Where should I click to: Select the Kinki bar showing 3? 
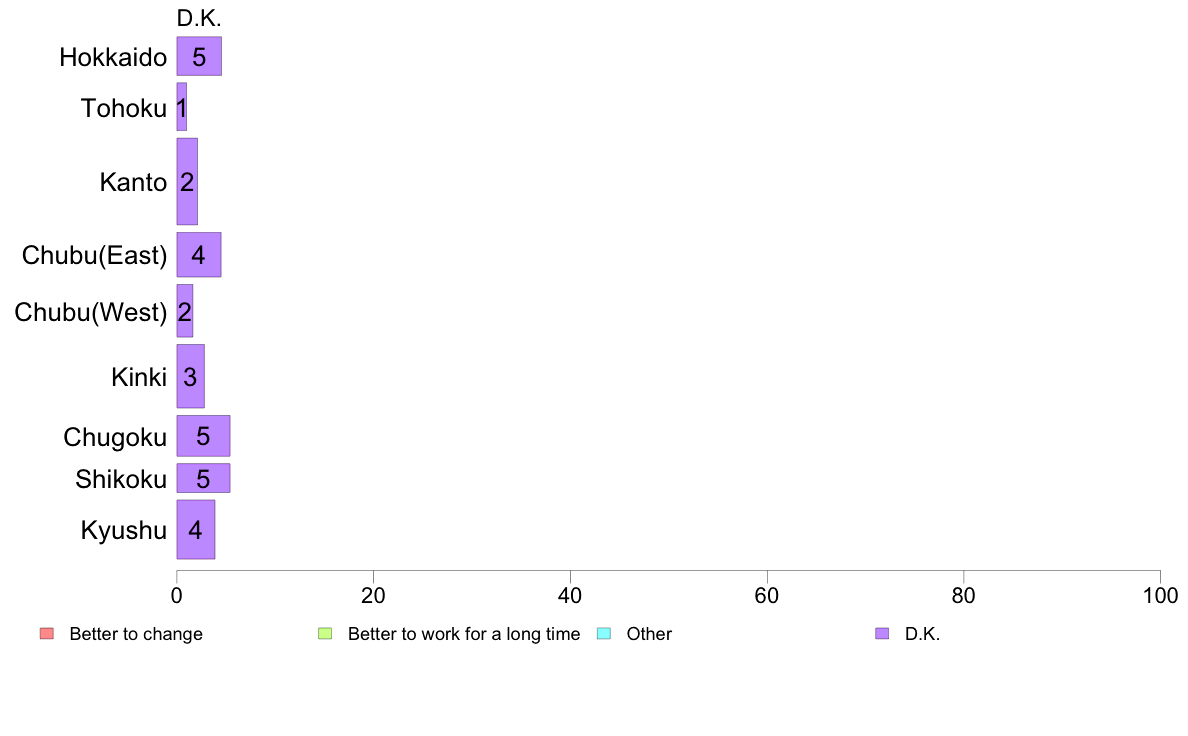pos(190,376)
